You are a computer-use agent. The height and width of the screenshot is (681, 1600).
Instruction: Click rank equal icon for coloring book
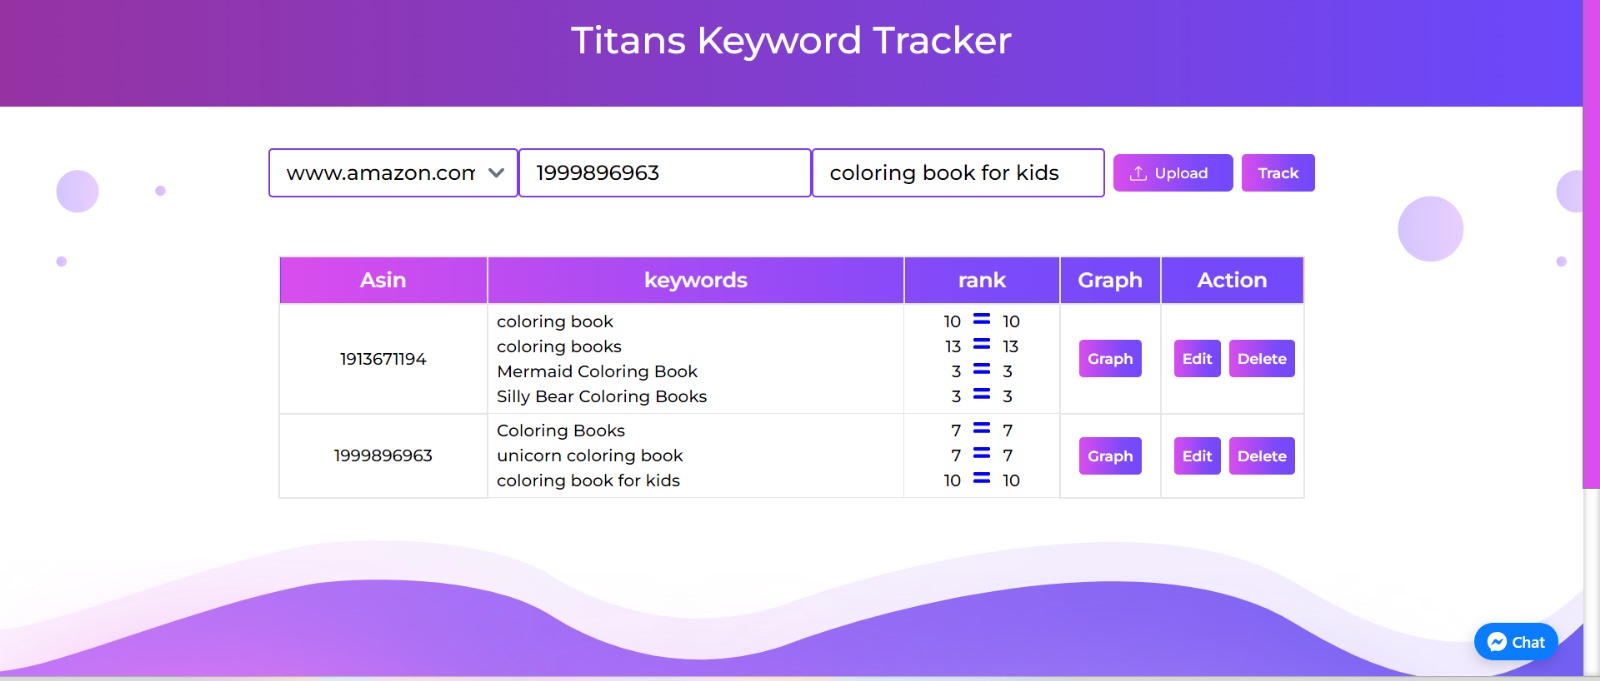pyautogui.click(x=982, y=320)
